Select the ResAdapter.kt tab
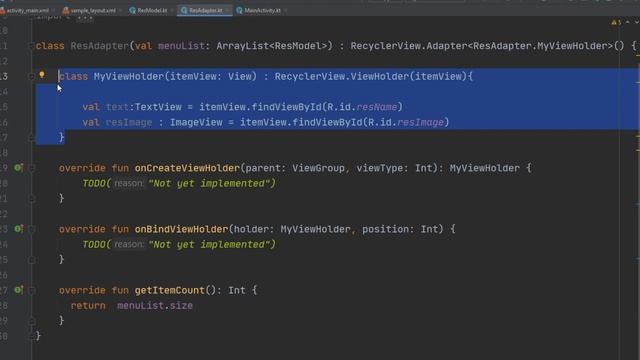This screenshot has width=640, height=360. [x=205, y=10]
